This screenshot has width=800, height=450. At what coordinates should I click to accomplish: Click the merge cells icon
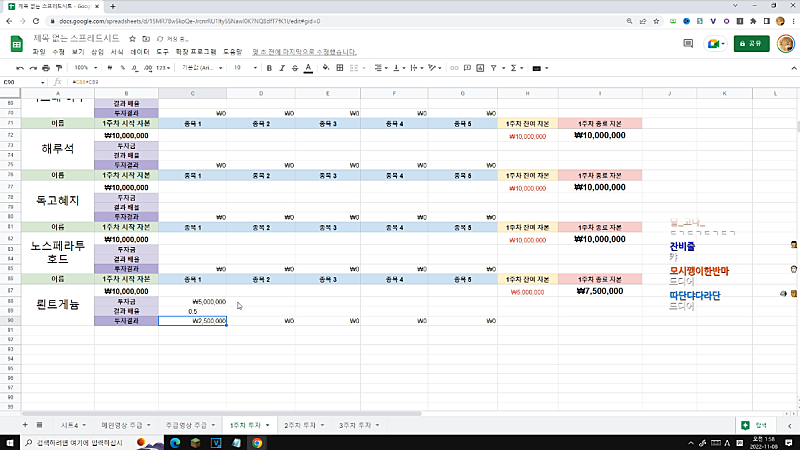click(354, 68)
